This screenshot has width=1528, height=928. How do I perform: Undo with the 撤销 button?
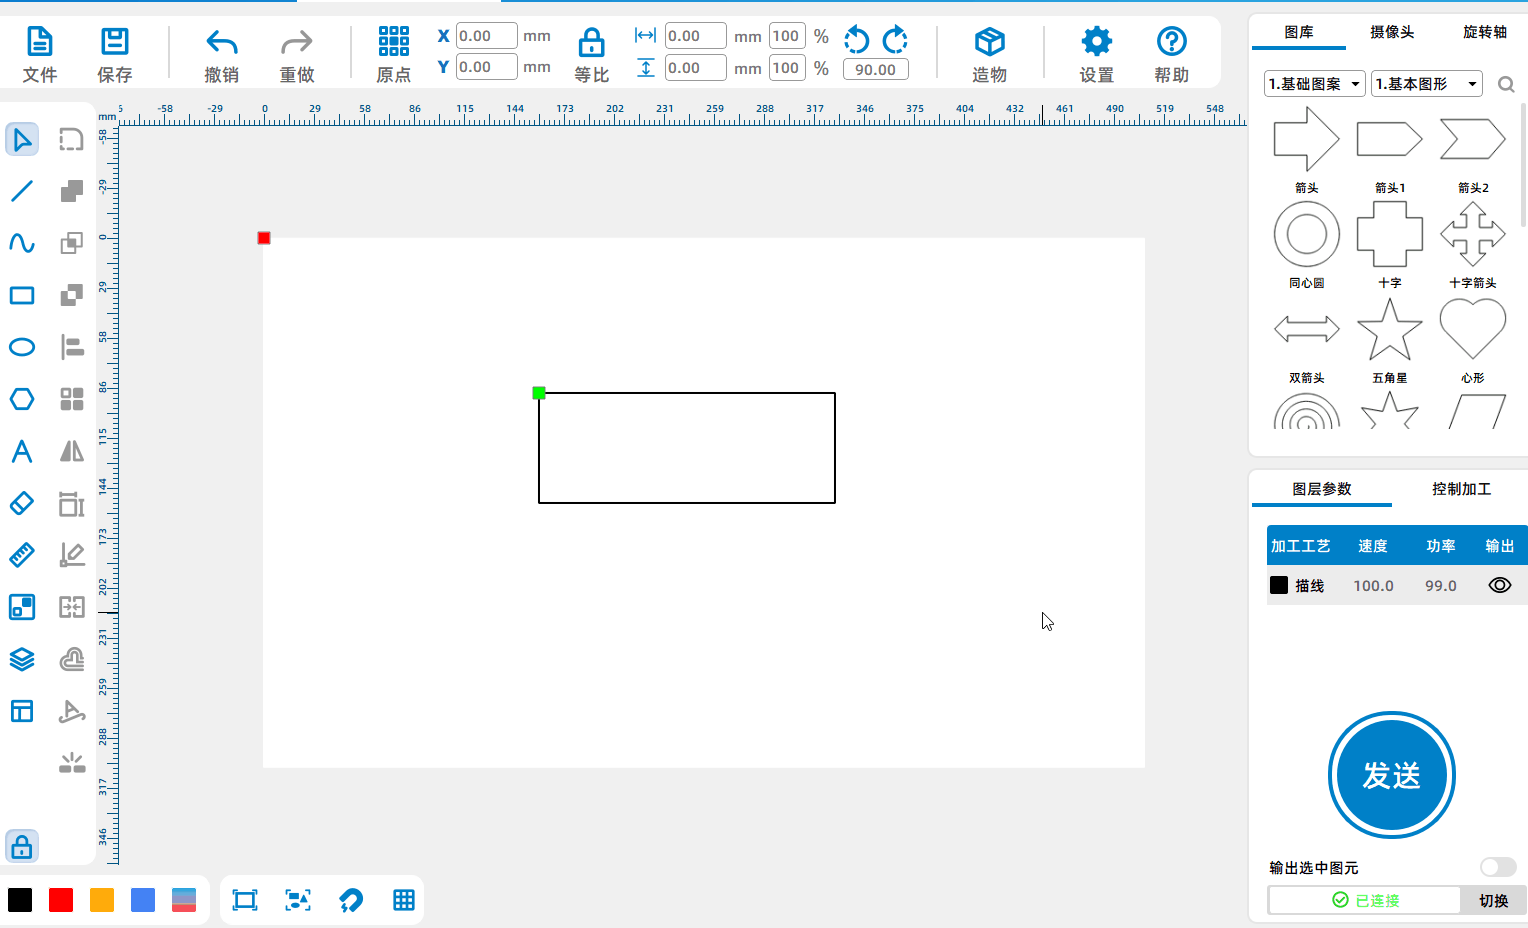point(221,54)
